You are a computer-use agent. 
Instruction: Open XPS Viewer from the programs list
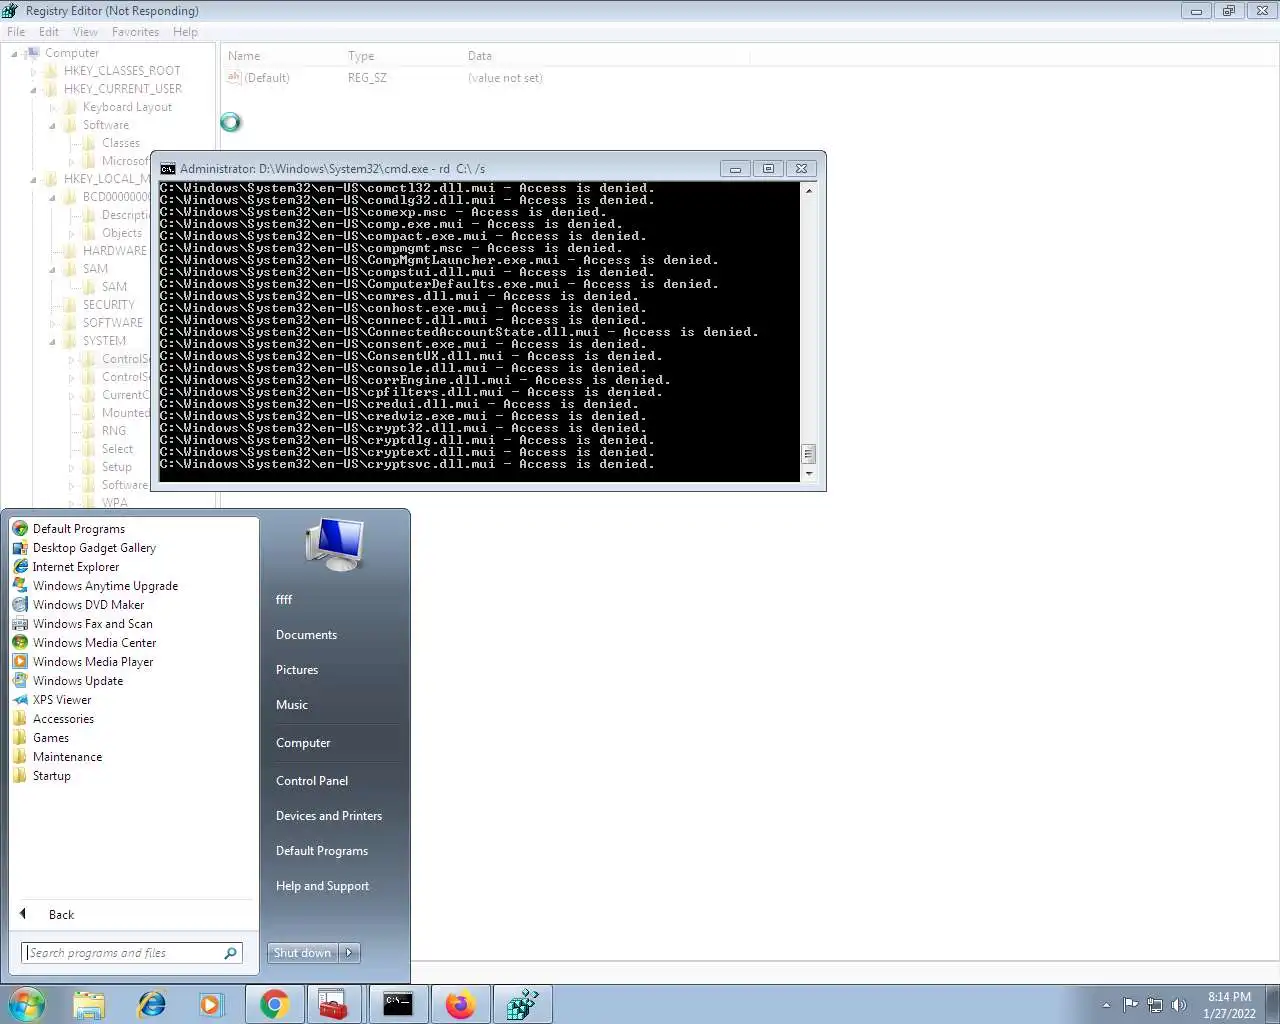point(62,700)
